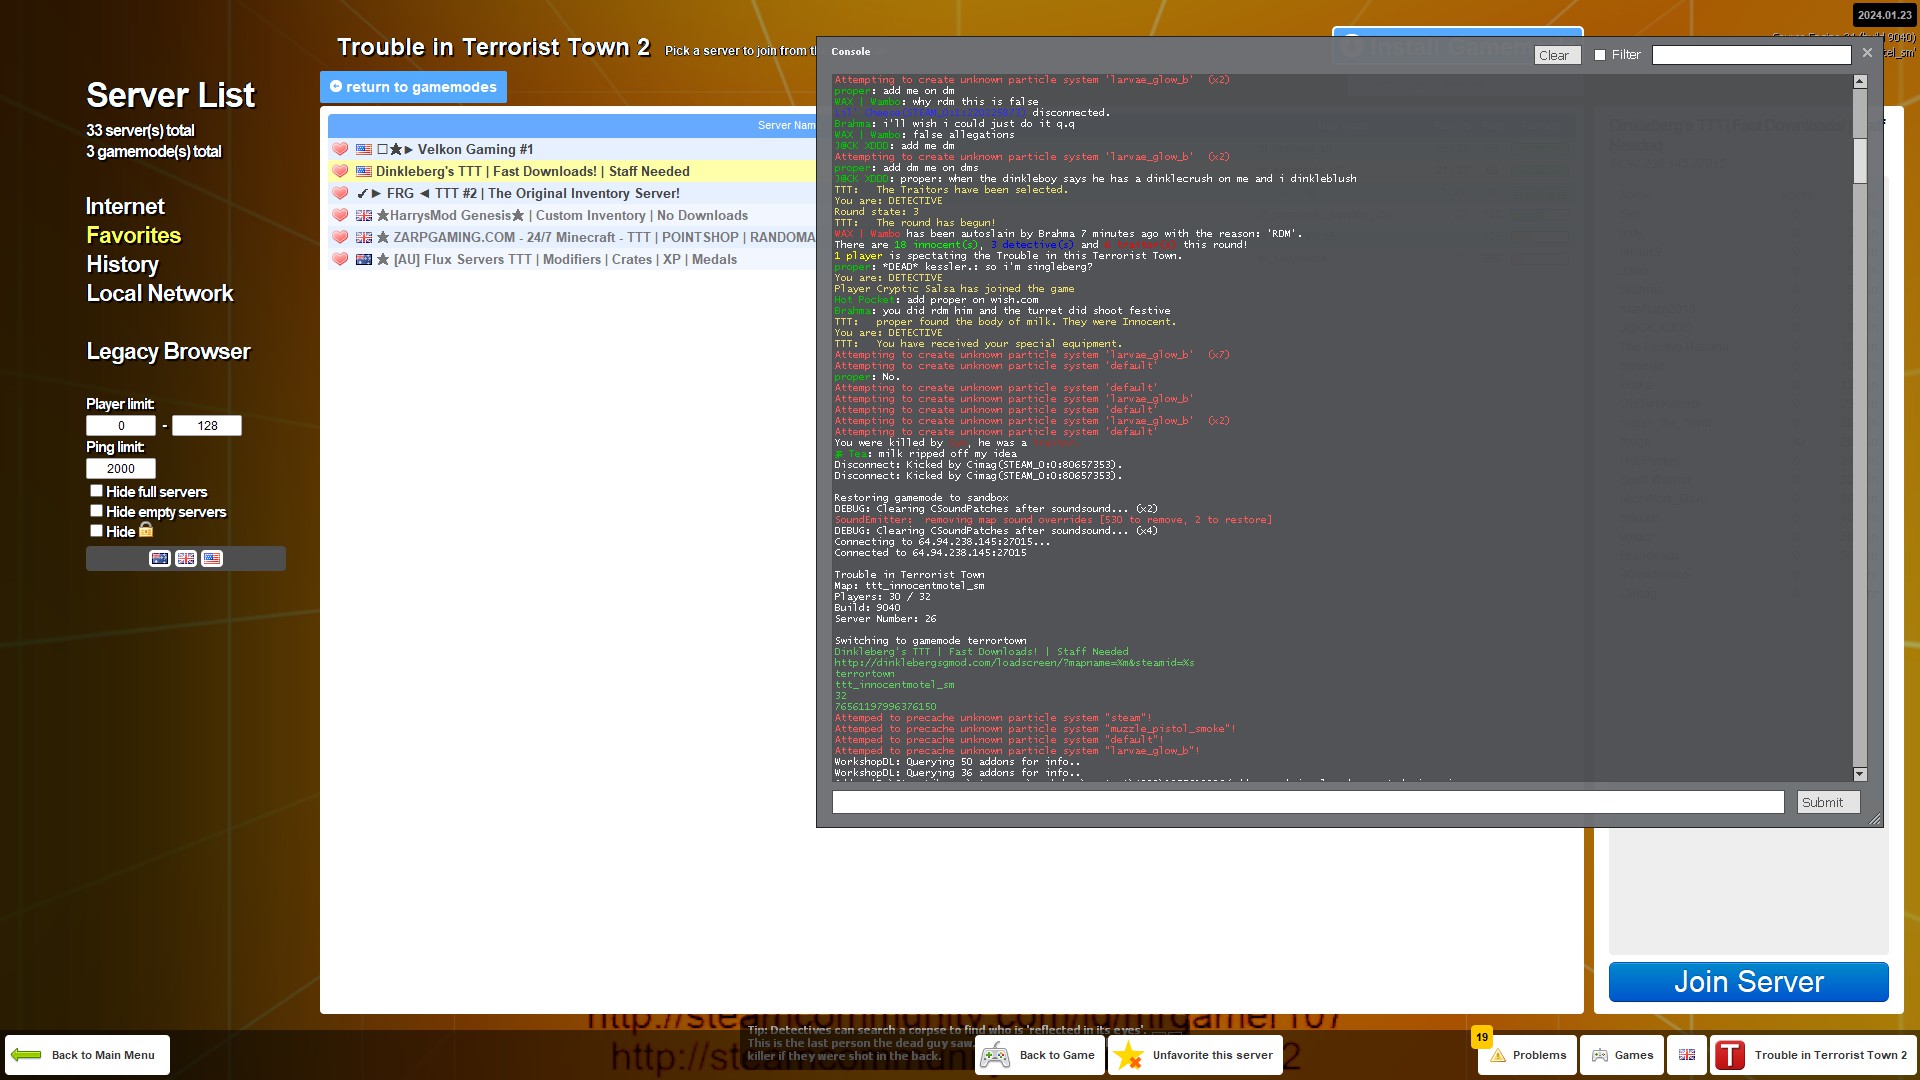Submit the console command

(1828, 802)
